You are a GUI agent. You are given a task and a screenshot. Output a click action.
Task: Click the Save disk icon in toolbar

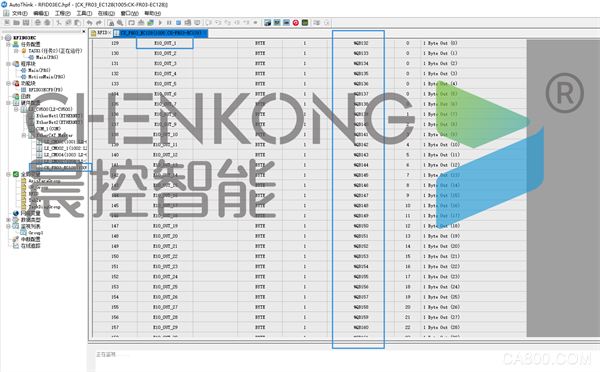click(26, 23)
